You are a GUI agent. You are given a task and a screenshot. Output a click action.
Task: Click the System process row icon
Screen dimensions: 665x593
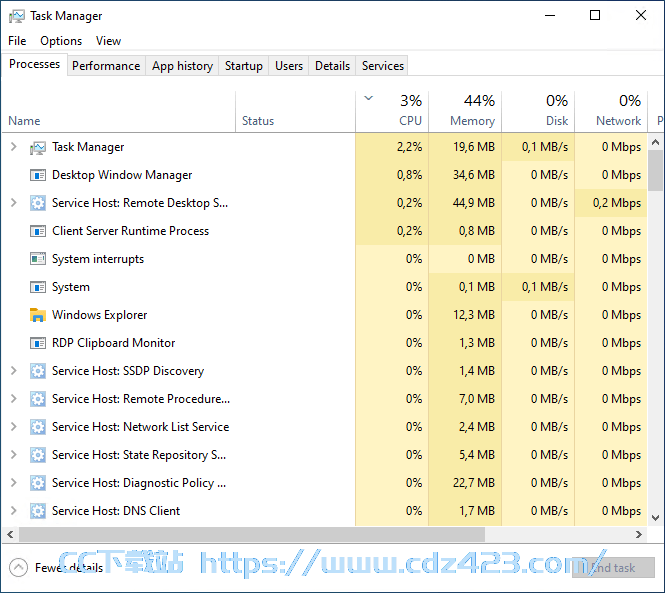coord(38,287)
